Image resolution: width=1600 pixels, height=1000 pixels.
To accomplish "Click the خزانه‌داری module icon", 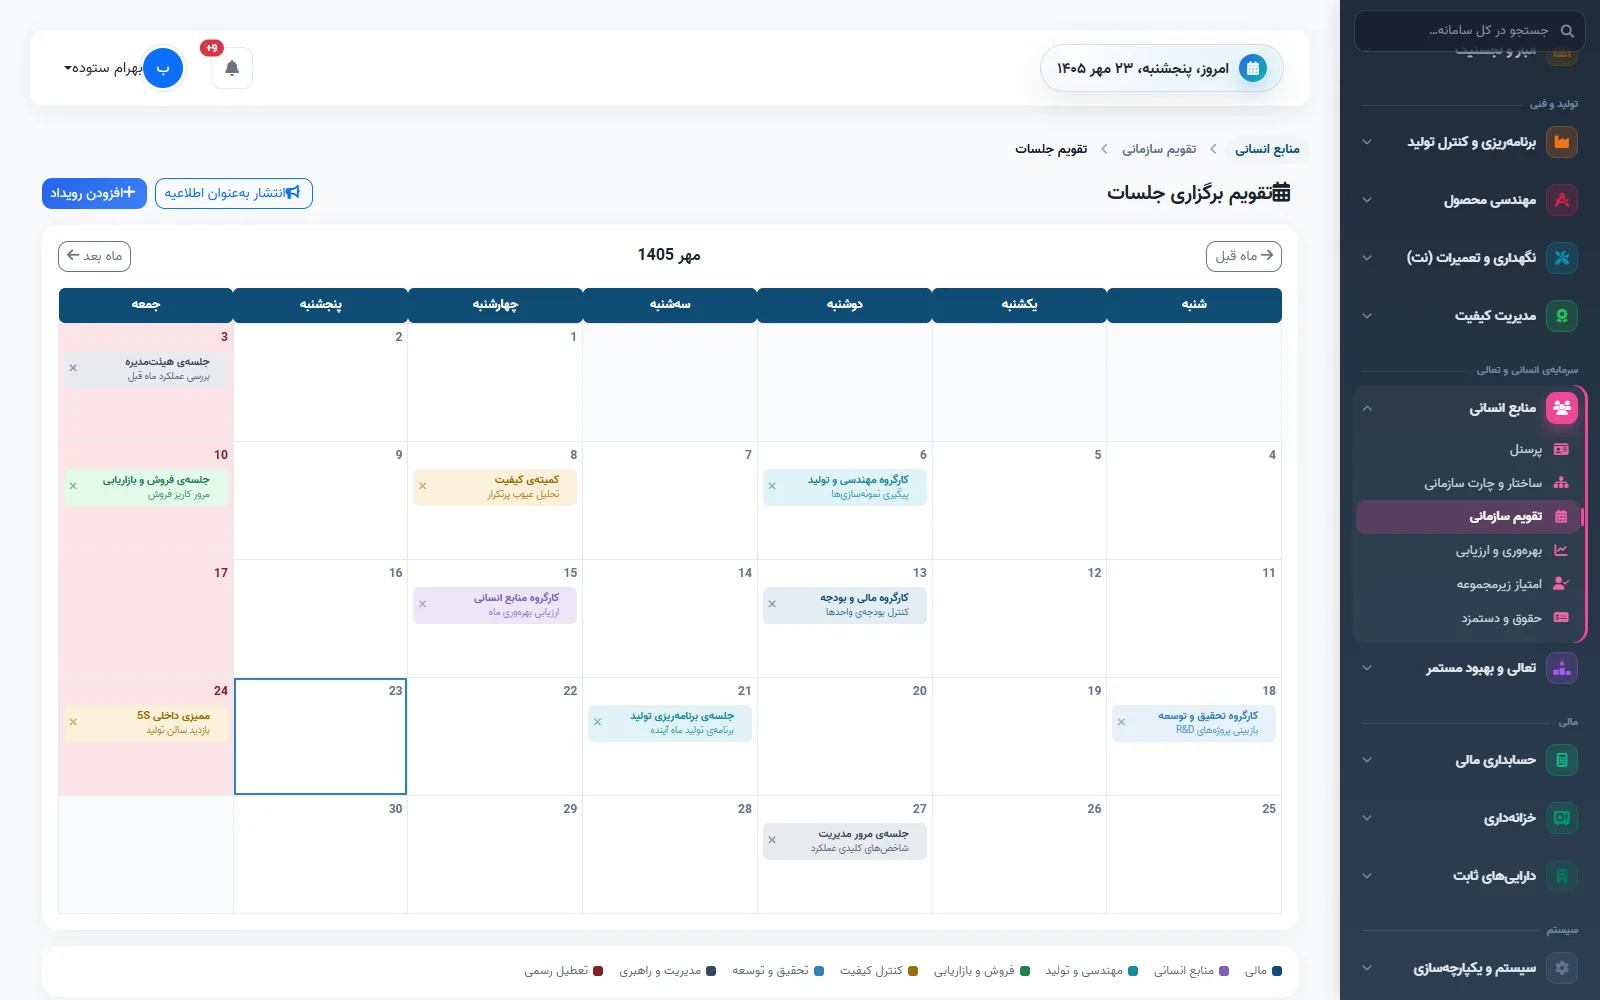I will [1562, 818].
